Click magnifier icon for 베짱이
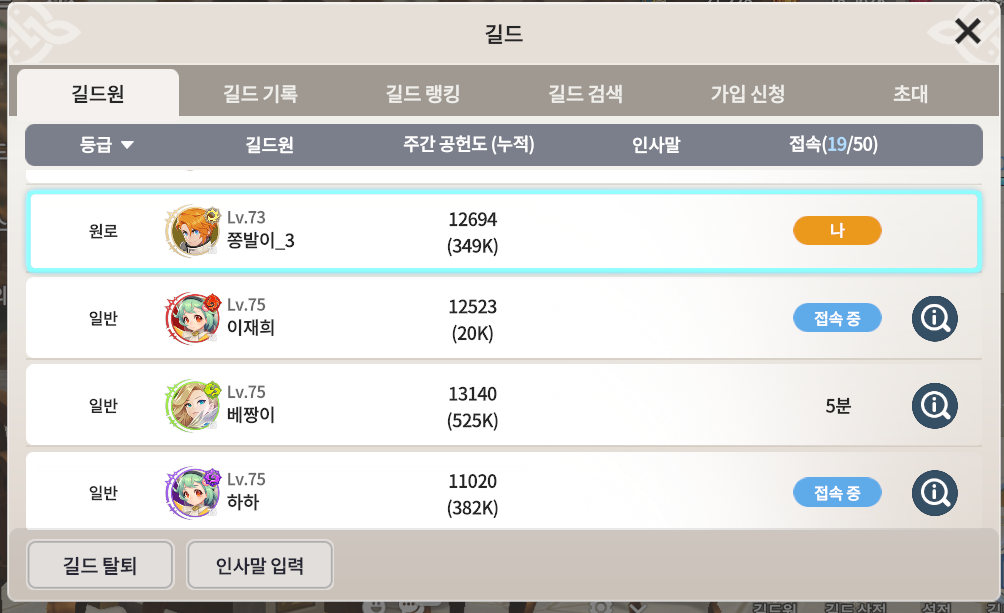The image size is (1004, 613). (x=935, y=406)
